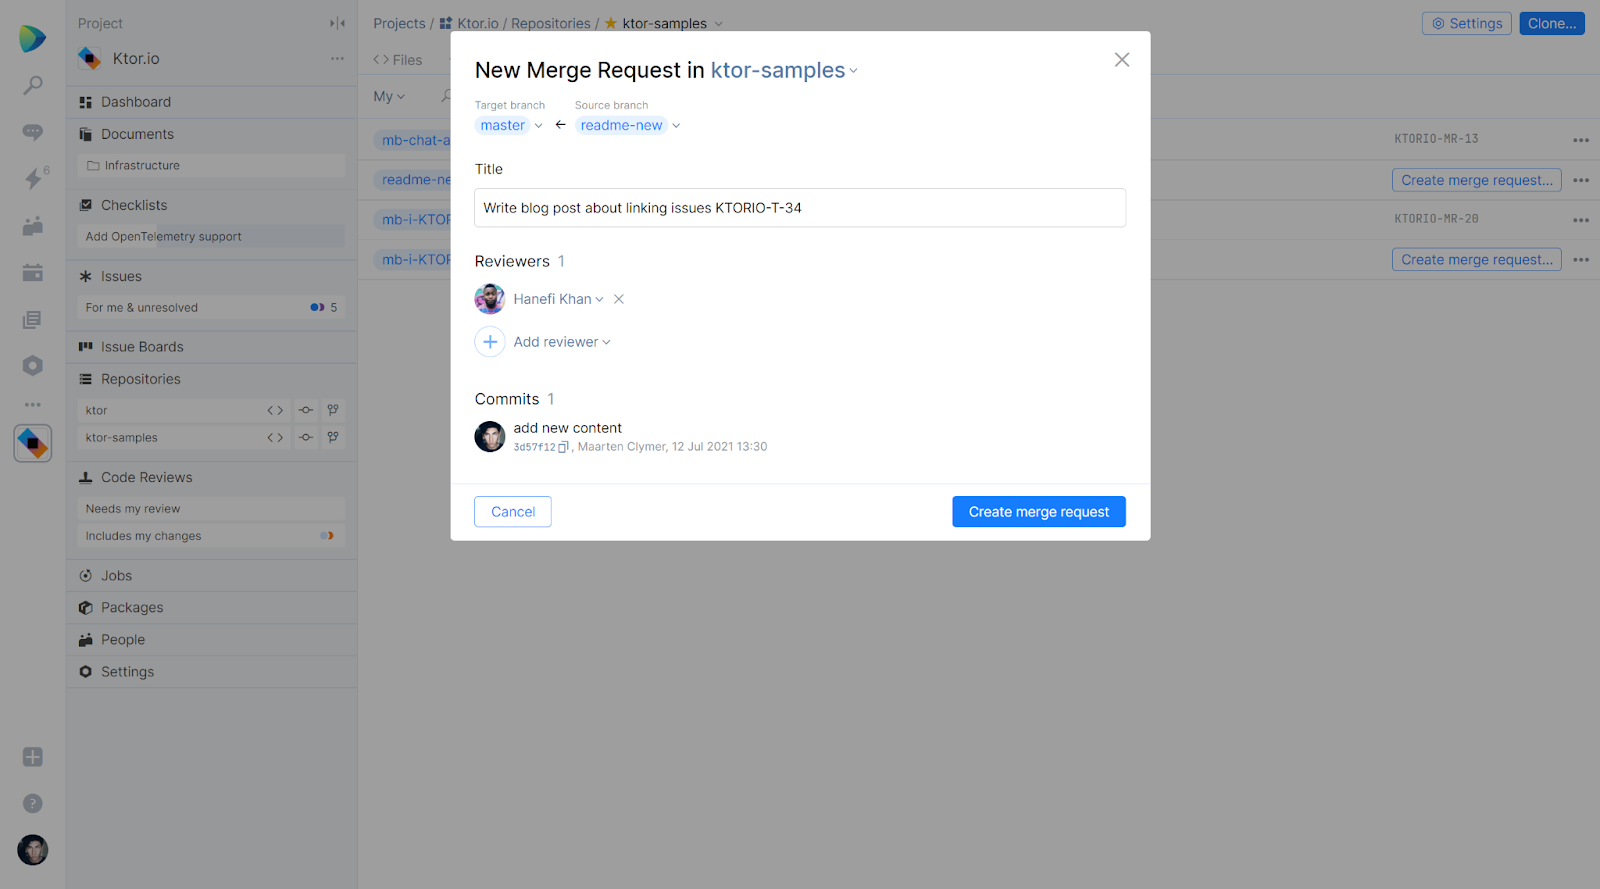1600x889 pixels.
Task: Cancel the new merge request
Action: pos(512,512)
